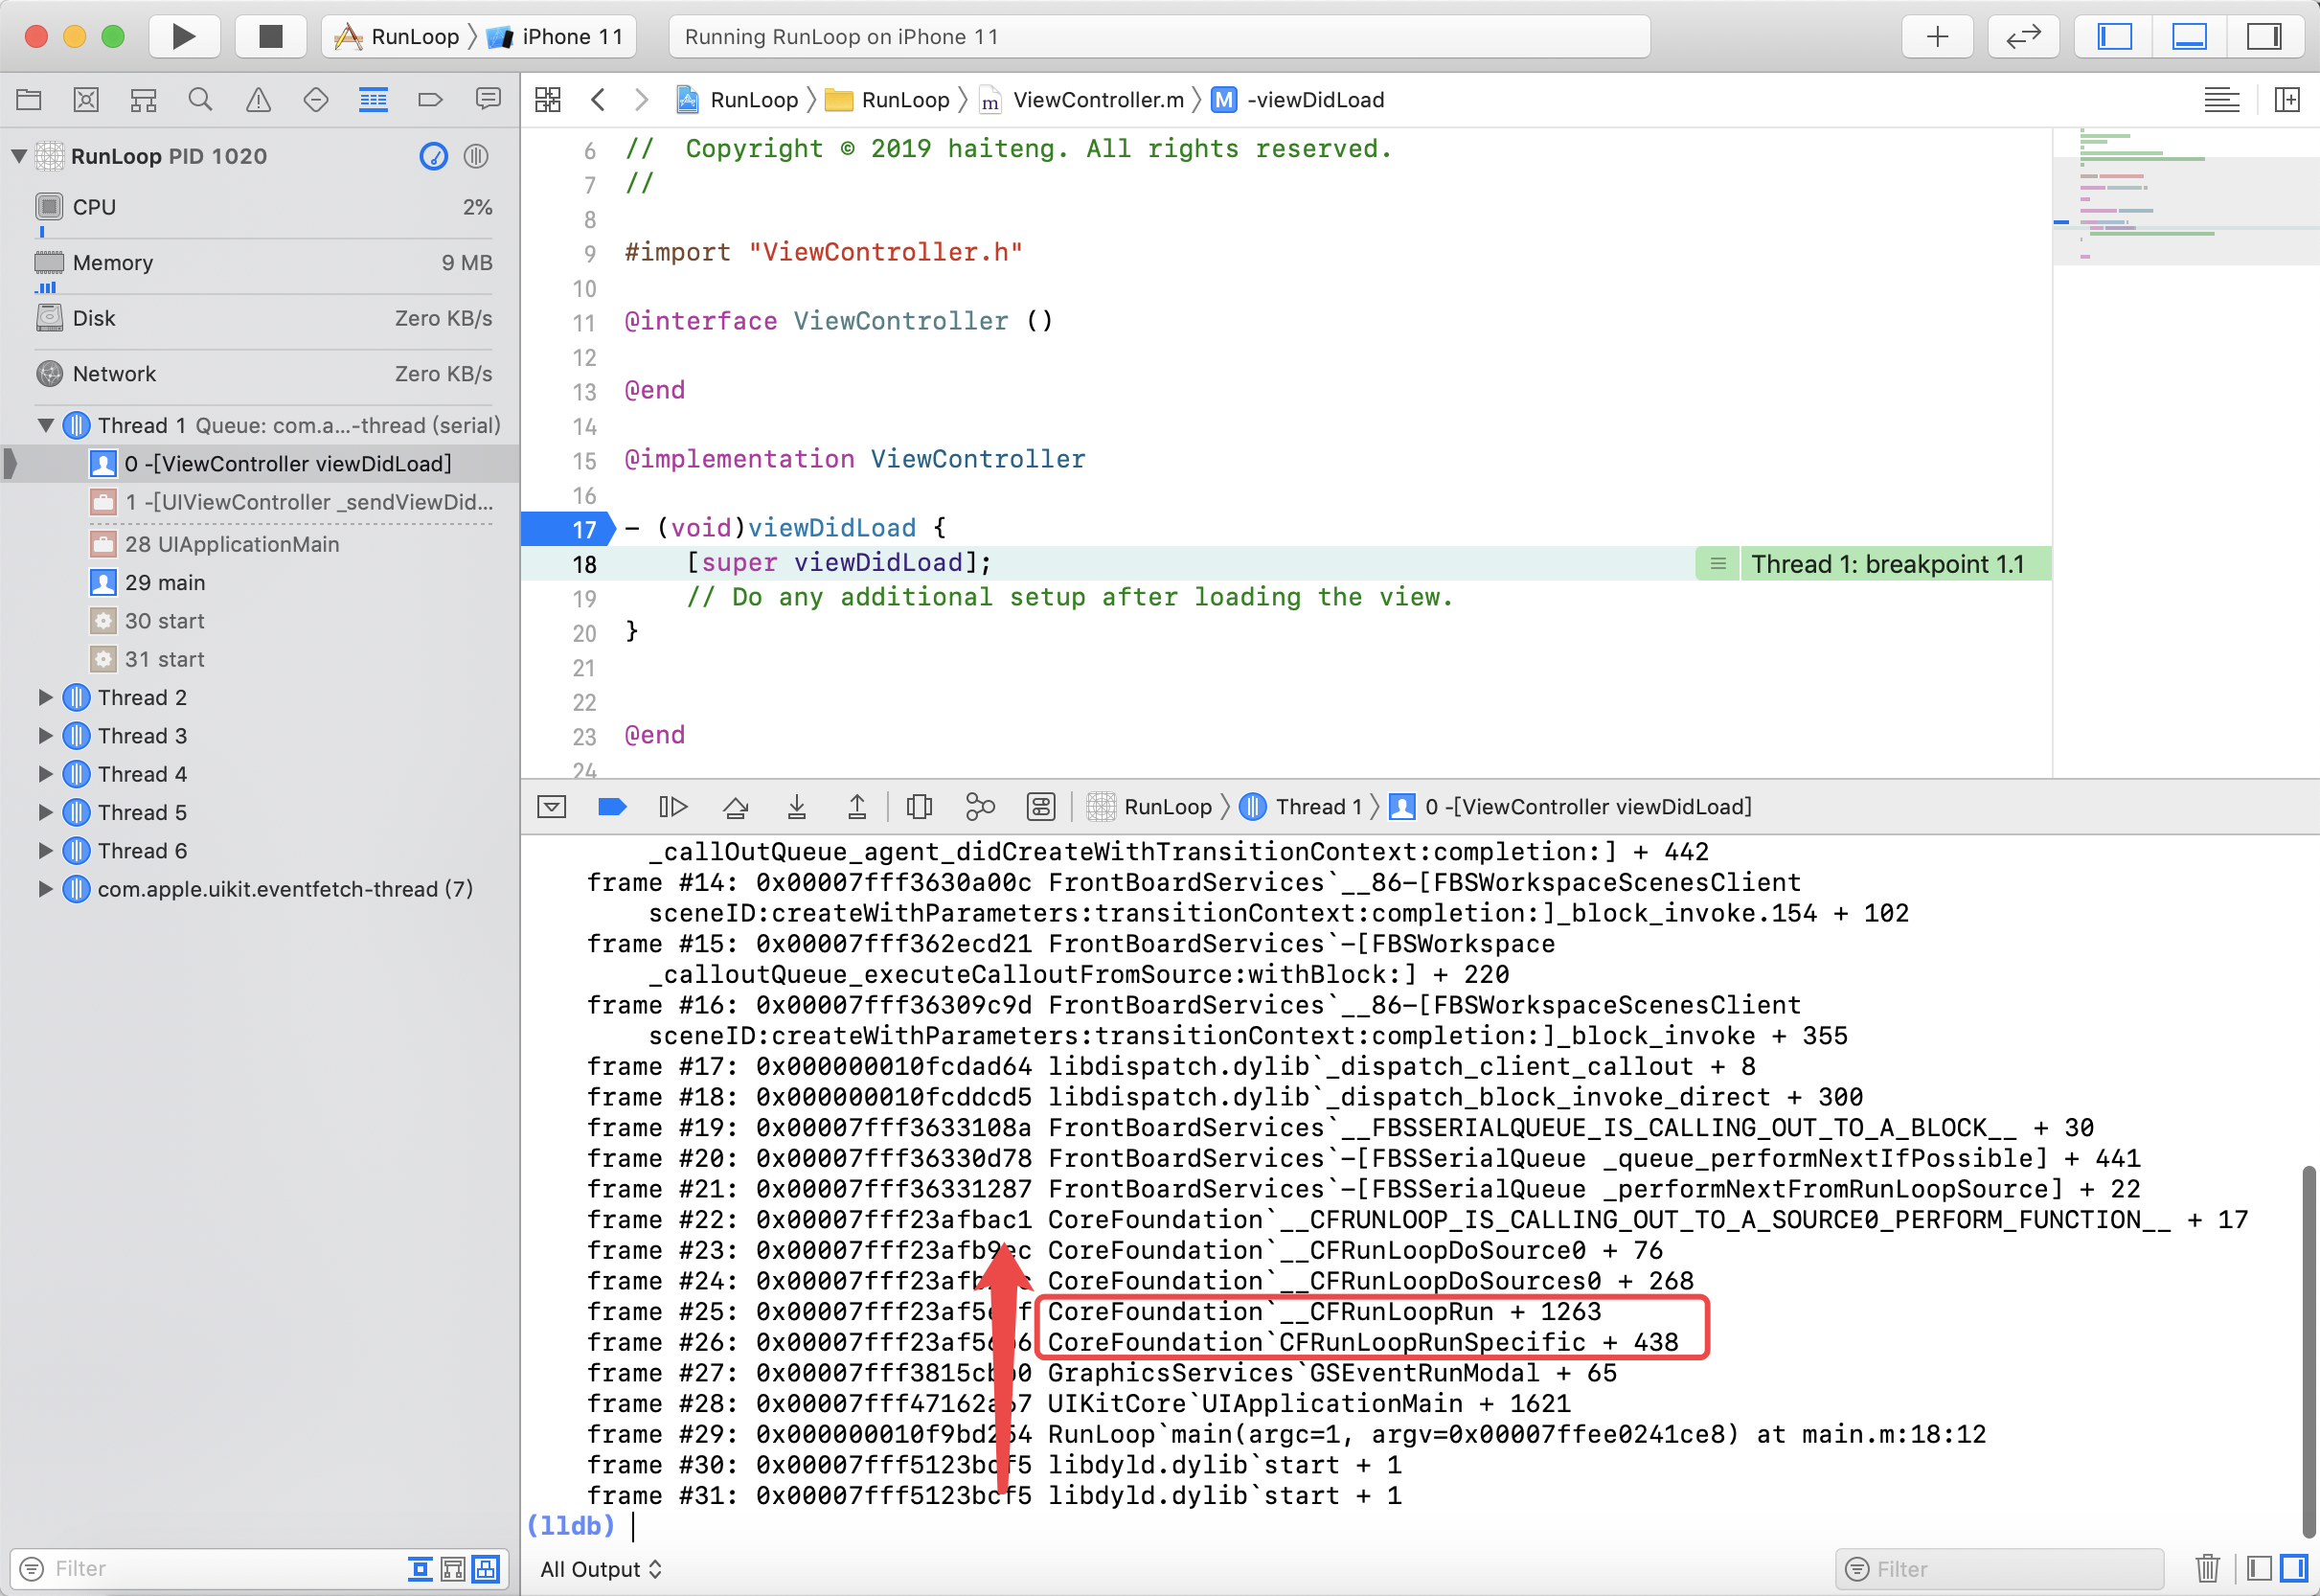Toggle breakpoints activation in debug bar
Viewport: 2320px width, 1596px height.
click(x=612, y=807)
